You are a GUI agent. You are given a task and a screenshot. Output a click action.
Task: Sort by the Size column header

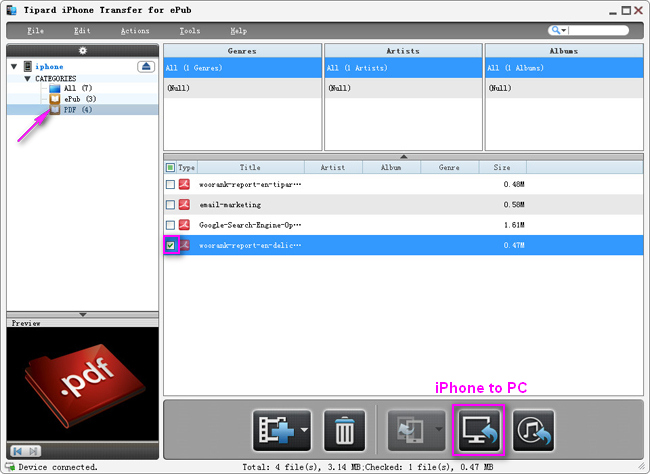(x=502, y=168)
